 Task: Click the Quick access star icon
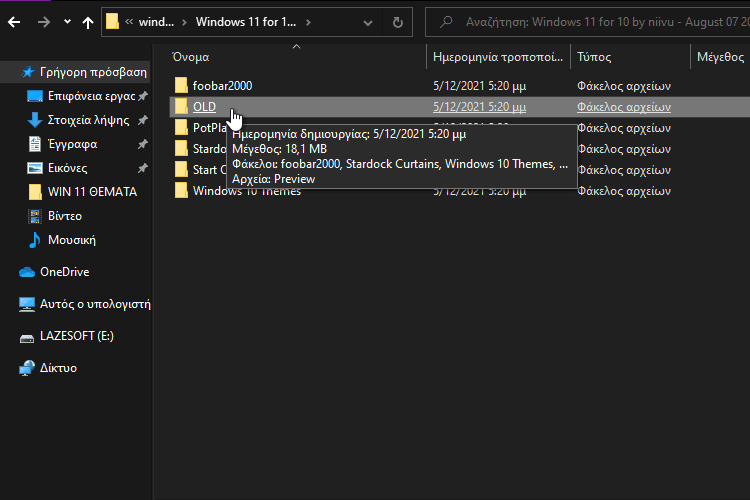(x=28, y=72)
